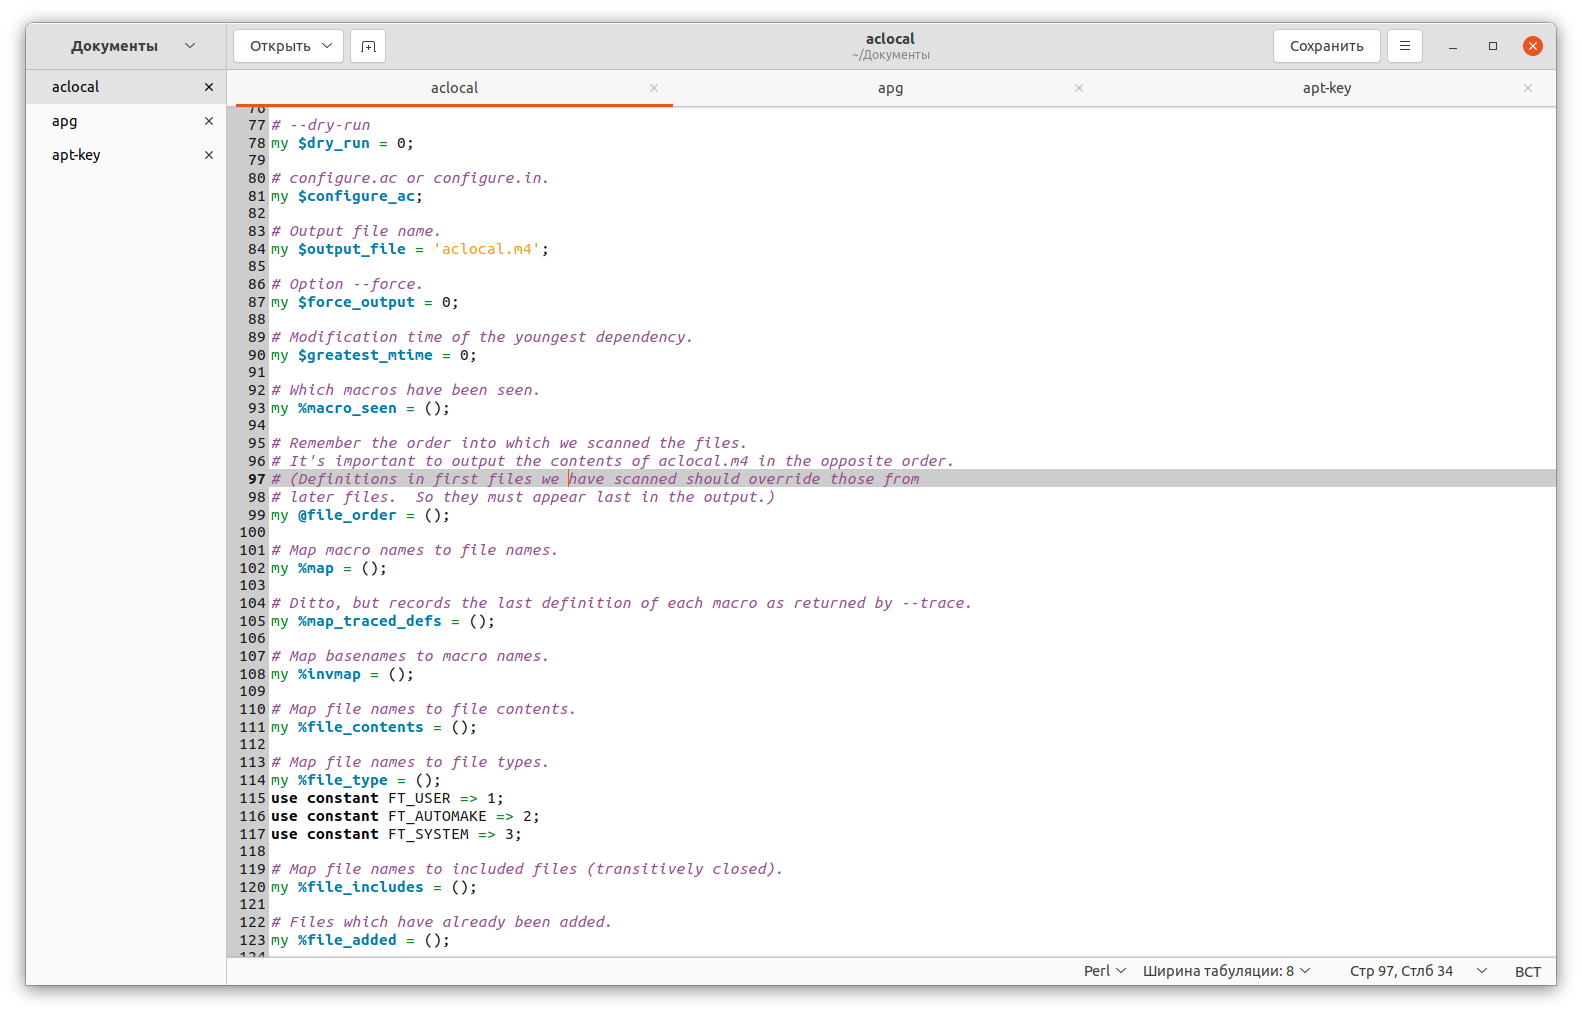Maximize the editor window
Viewport: 1582px width, 1014px height.
pos(1493,46)
